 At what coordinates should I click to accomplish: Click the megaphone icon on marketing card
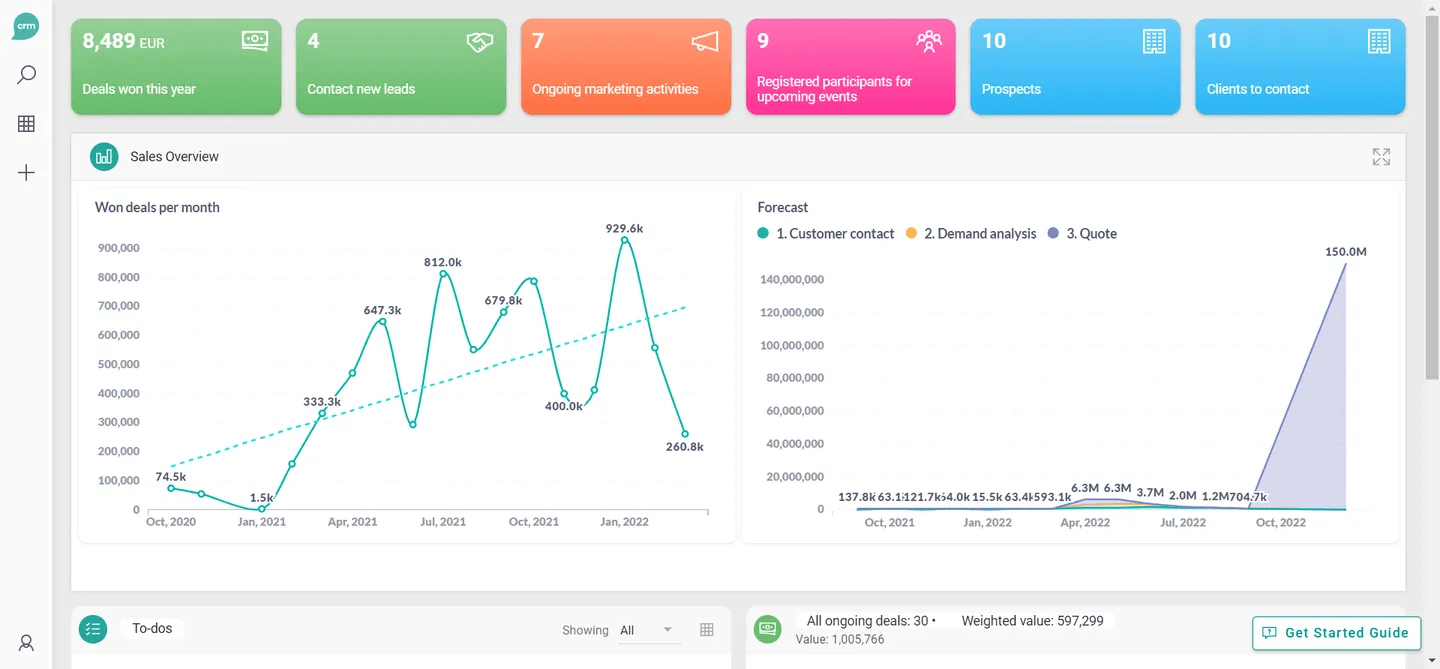[705, 42]
